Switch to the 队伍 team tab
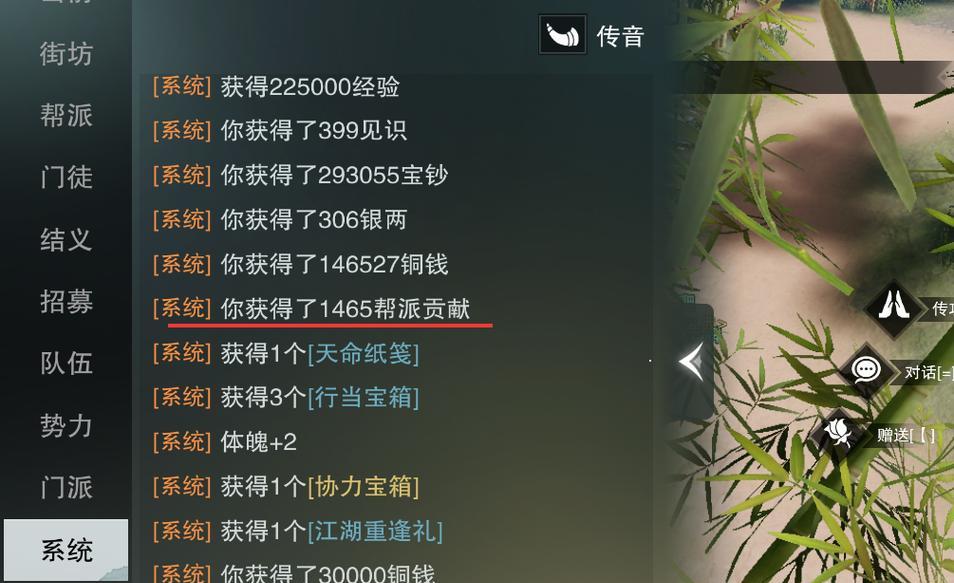954x583 pixels. (x=66, y=363)
